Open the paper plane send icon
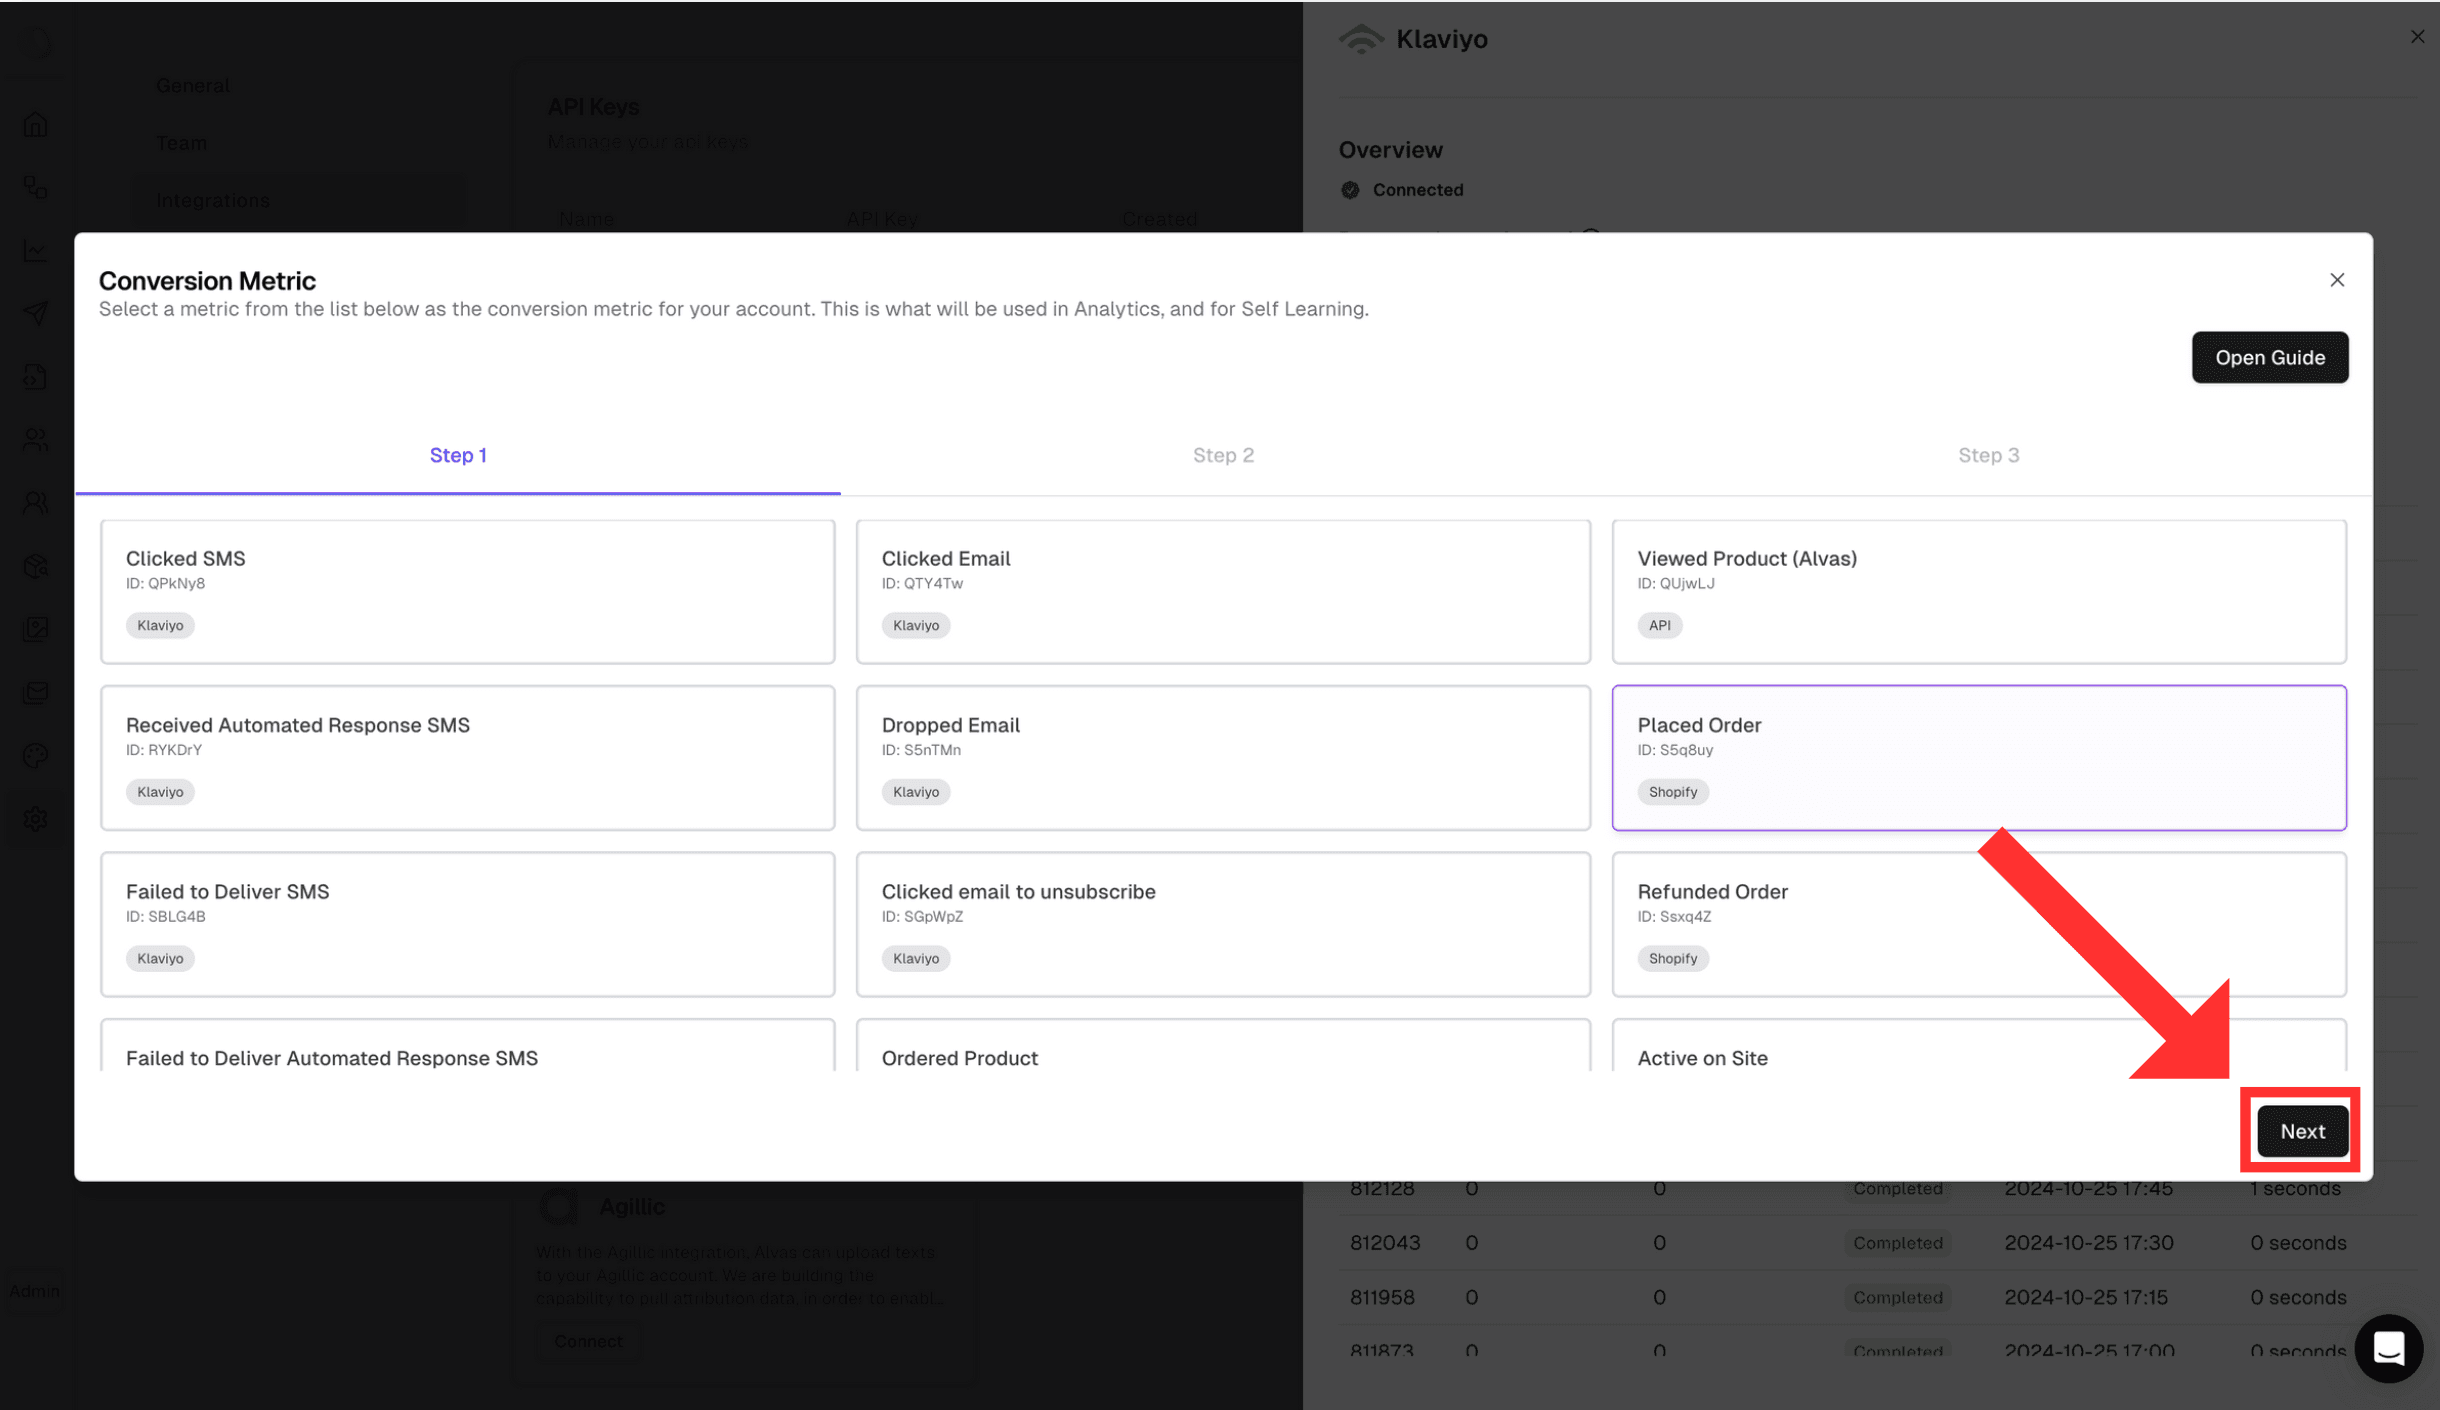The height and width of the screenshot is (1410, 2440). coord(36,313)
